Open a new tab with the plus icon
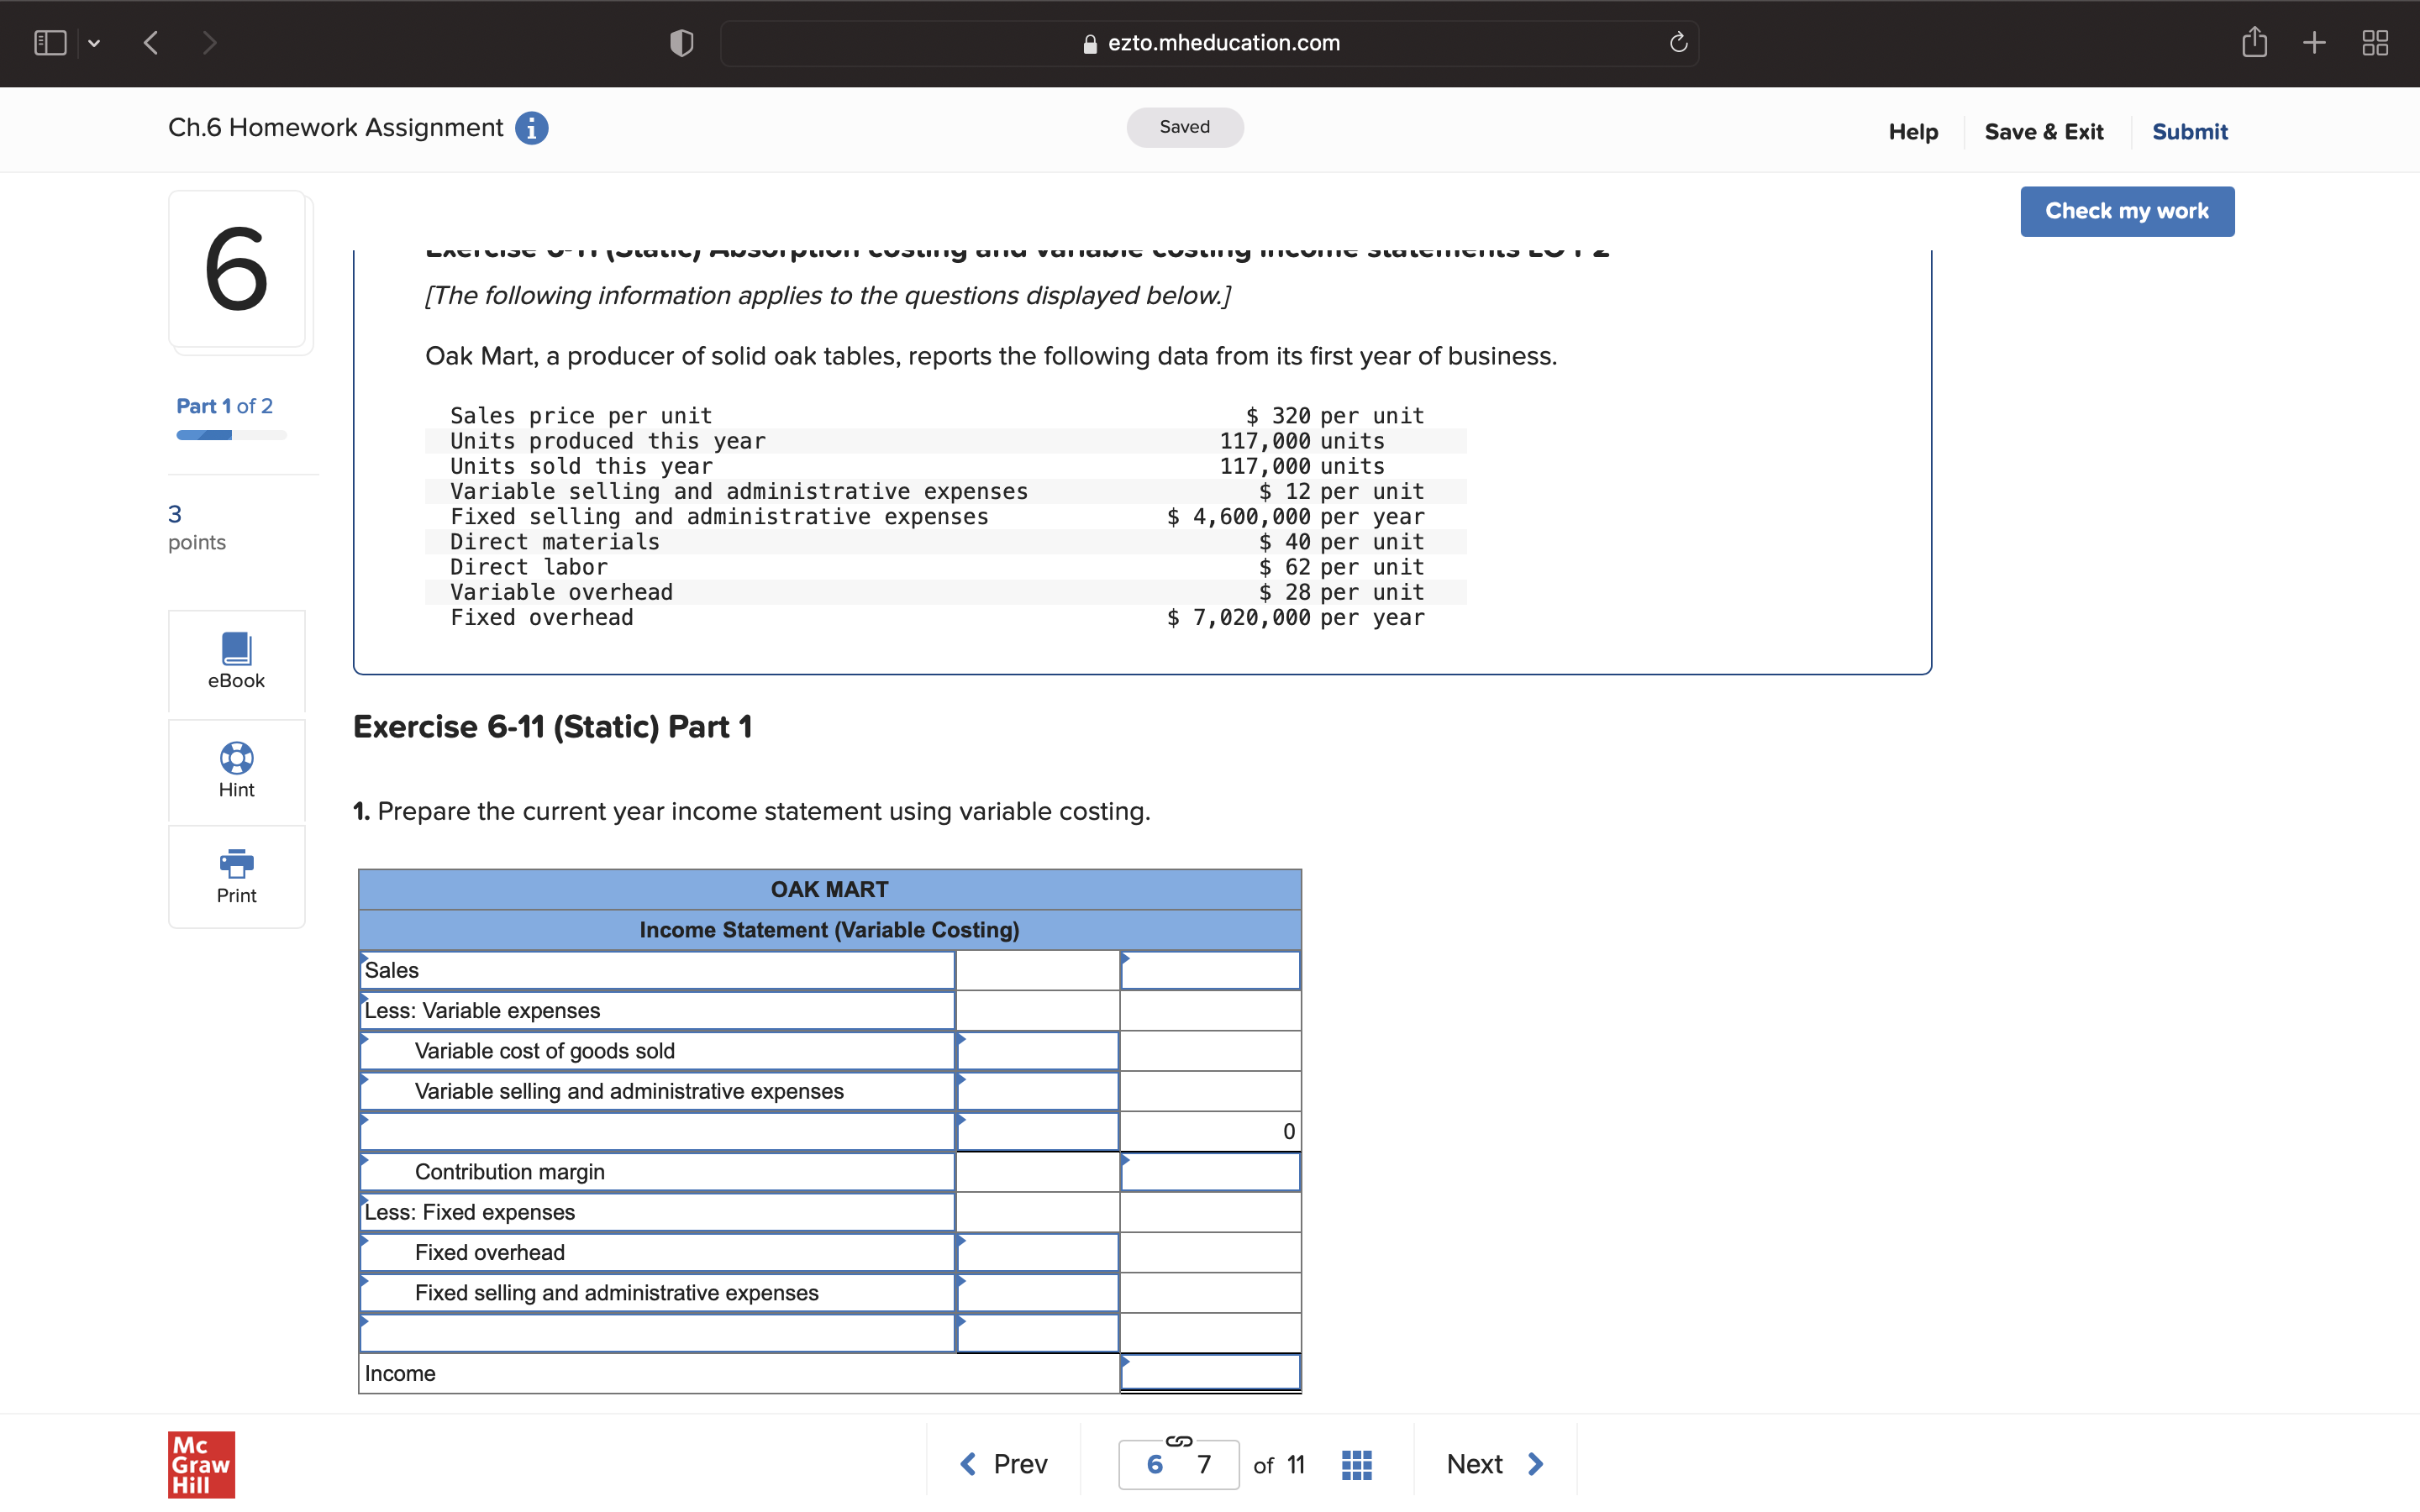 [x=2315, y=42]
